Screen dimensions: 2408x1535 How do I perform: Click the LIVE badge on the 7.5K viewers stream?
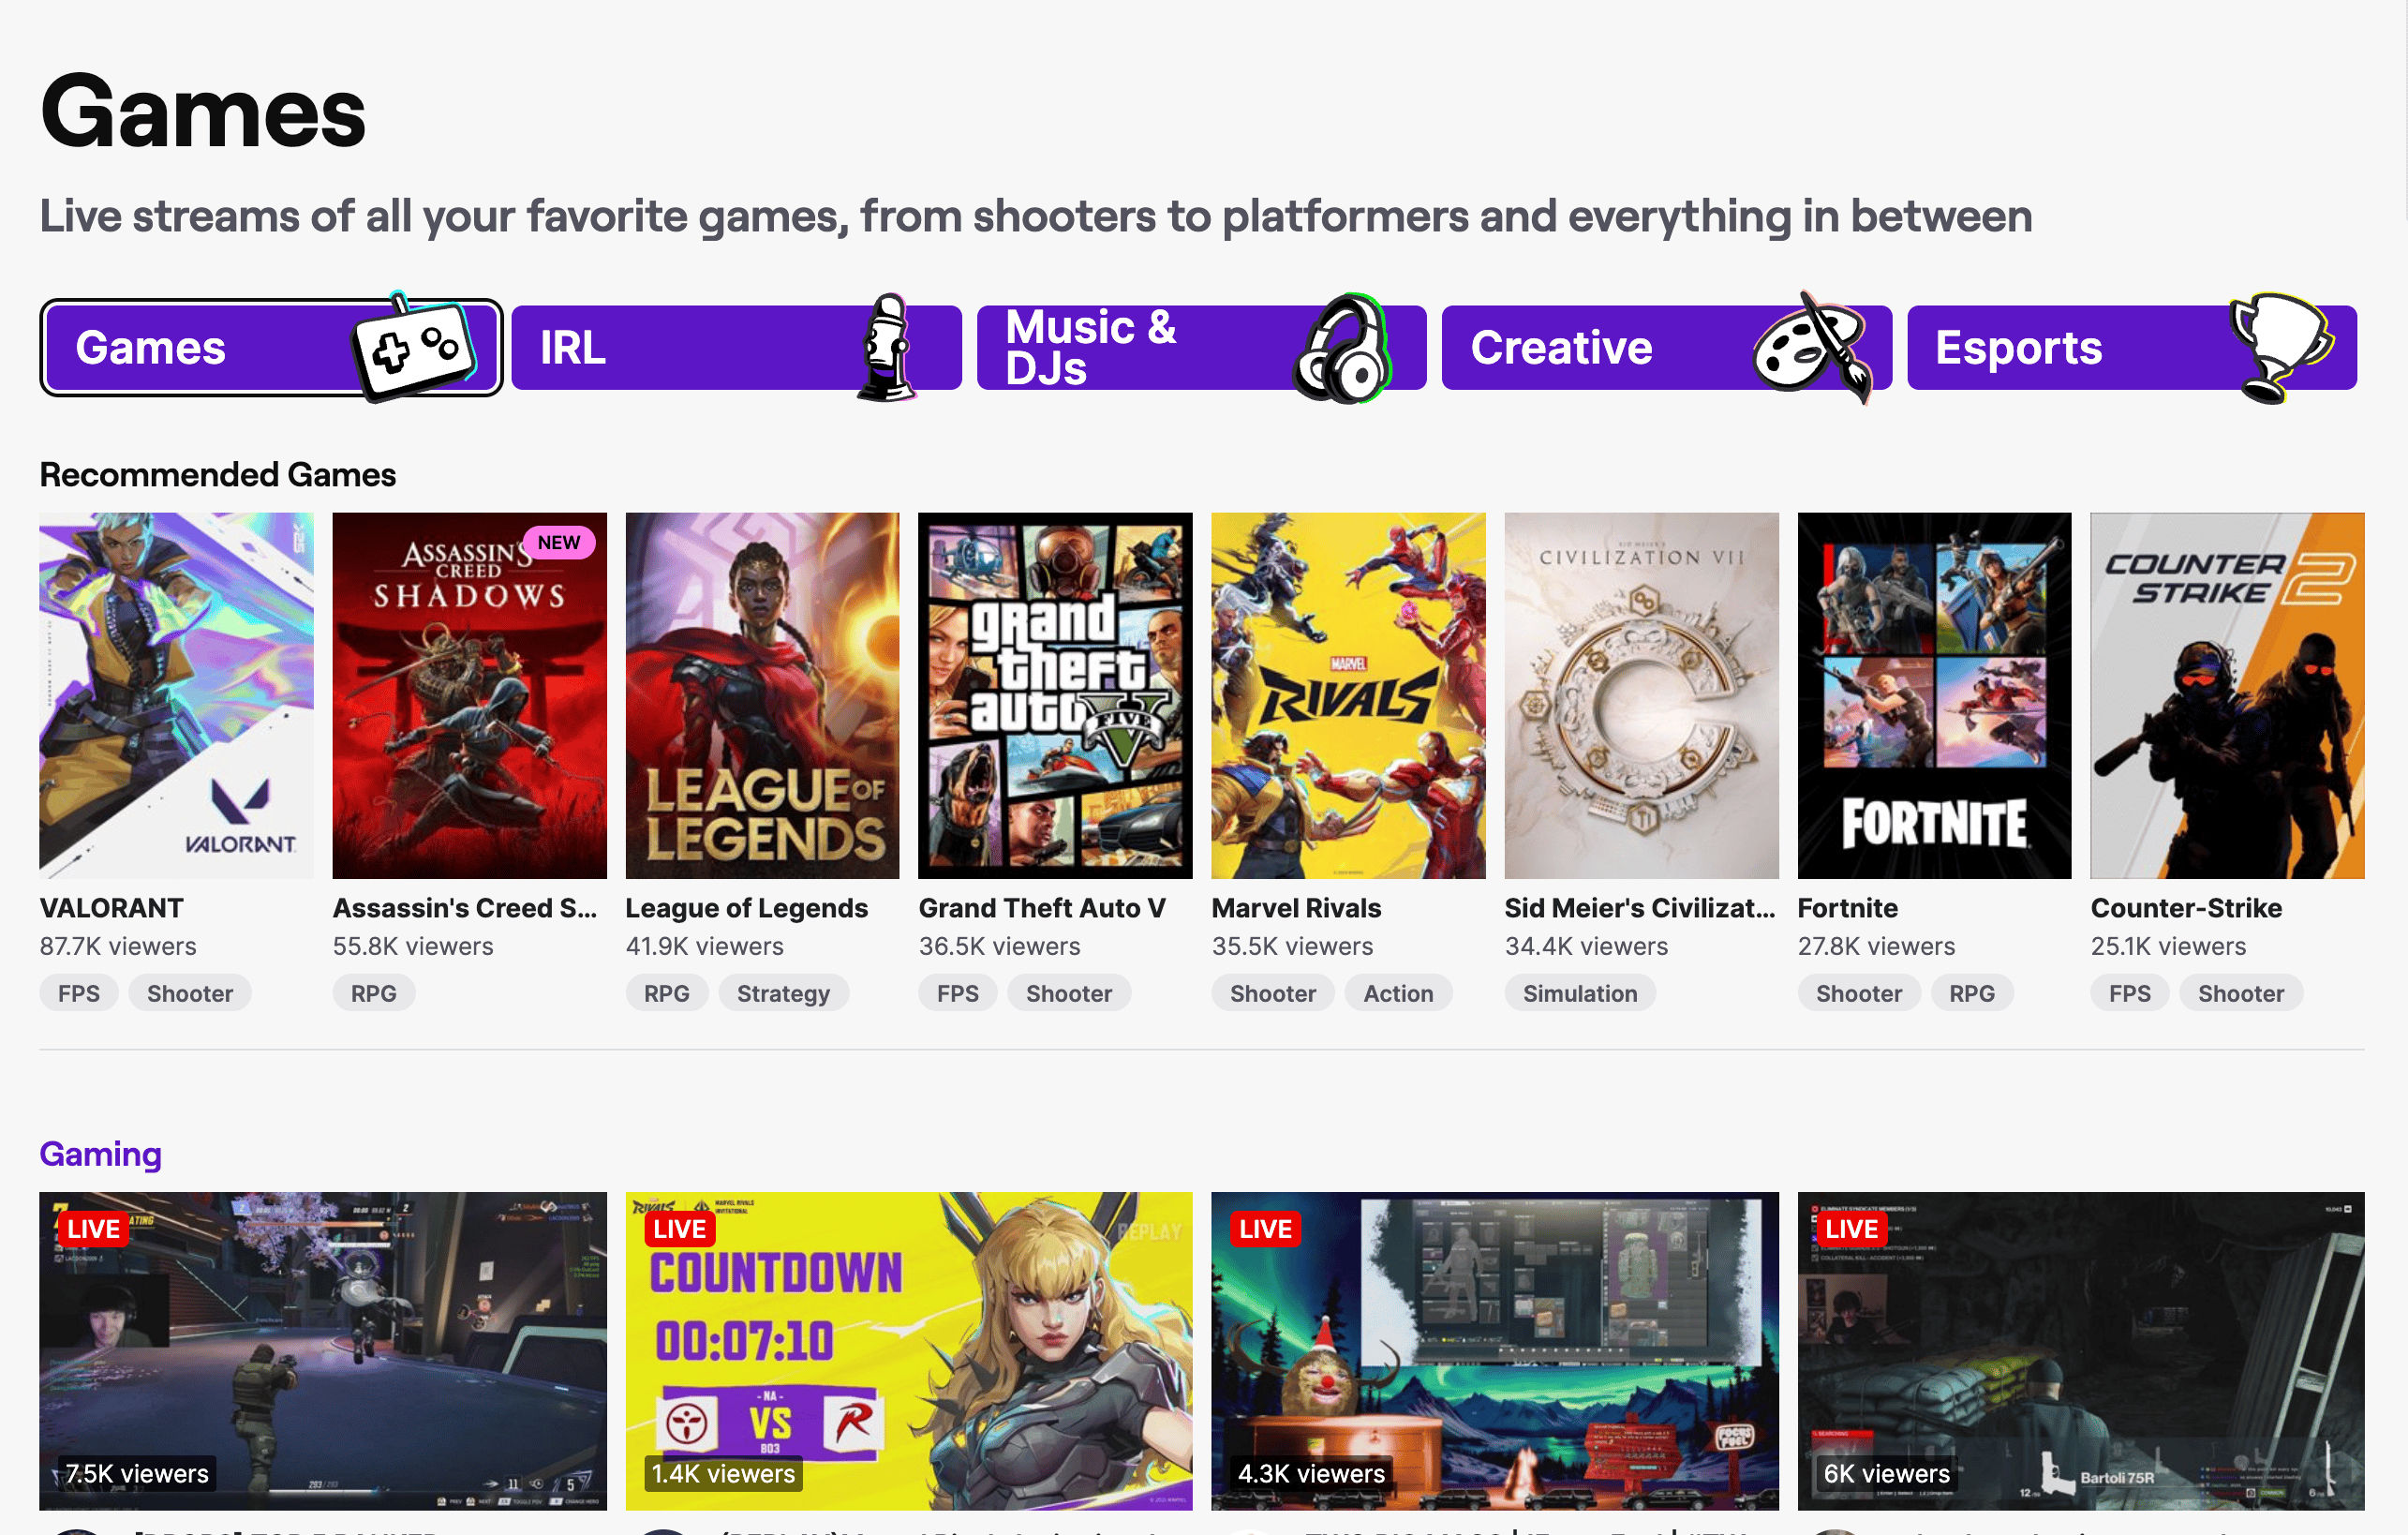[x=94, y=1229]
